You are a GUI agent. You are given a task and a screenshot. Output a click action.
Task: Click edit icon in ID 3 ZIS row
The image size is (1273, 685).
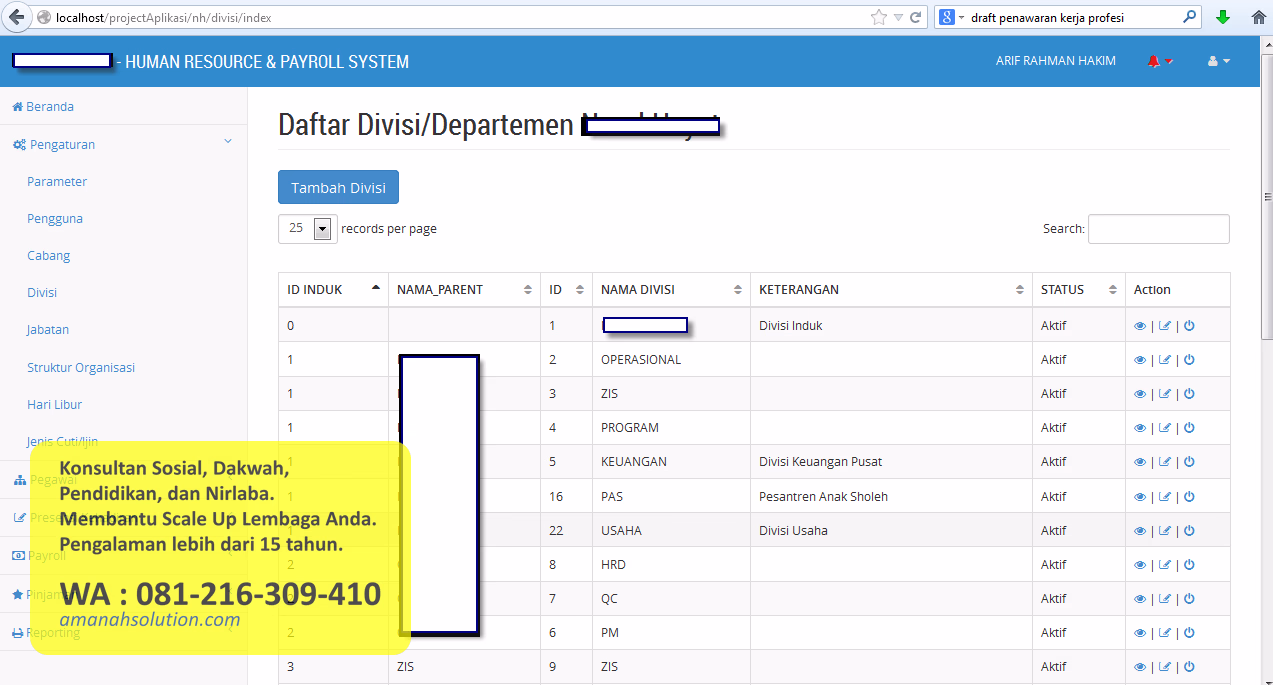1164,394
